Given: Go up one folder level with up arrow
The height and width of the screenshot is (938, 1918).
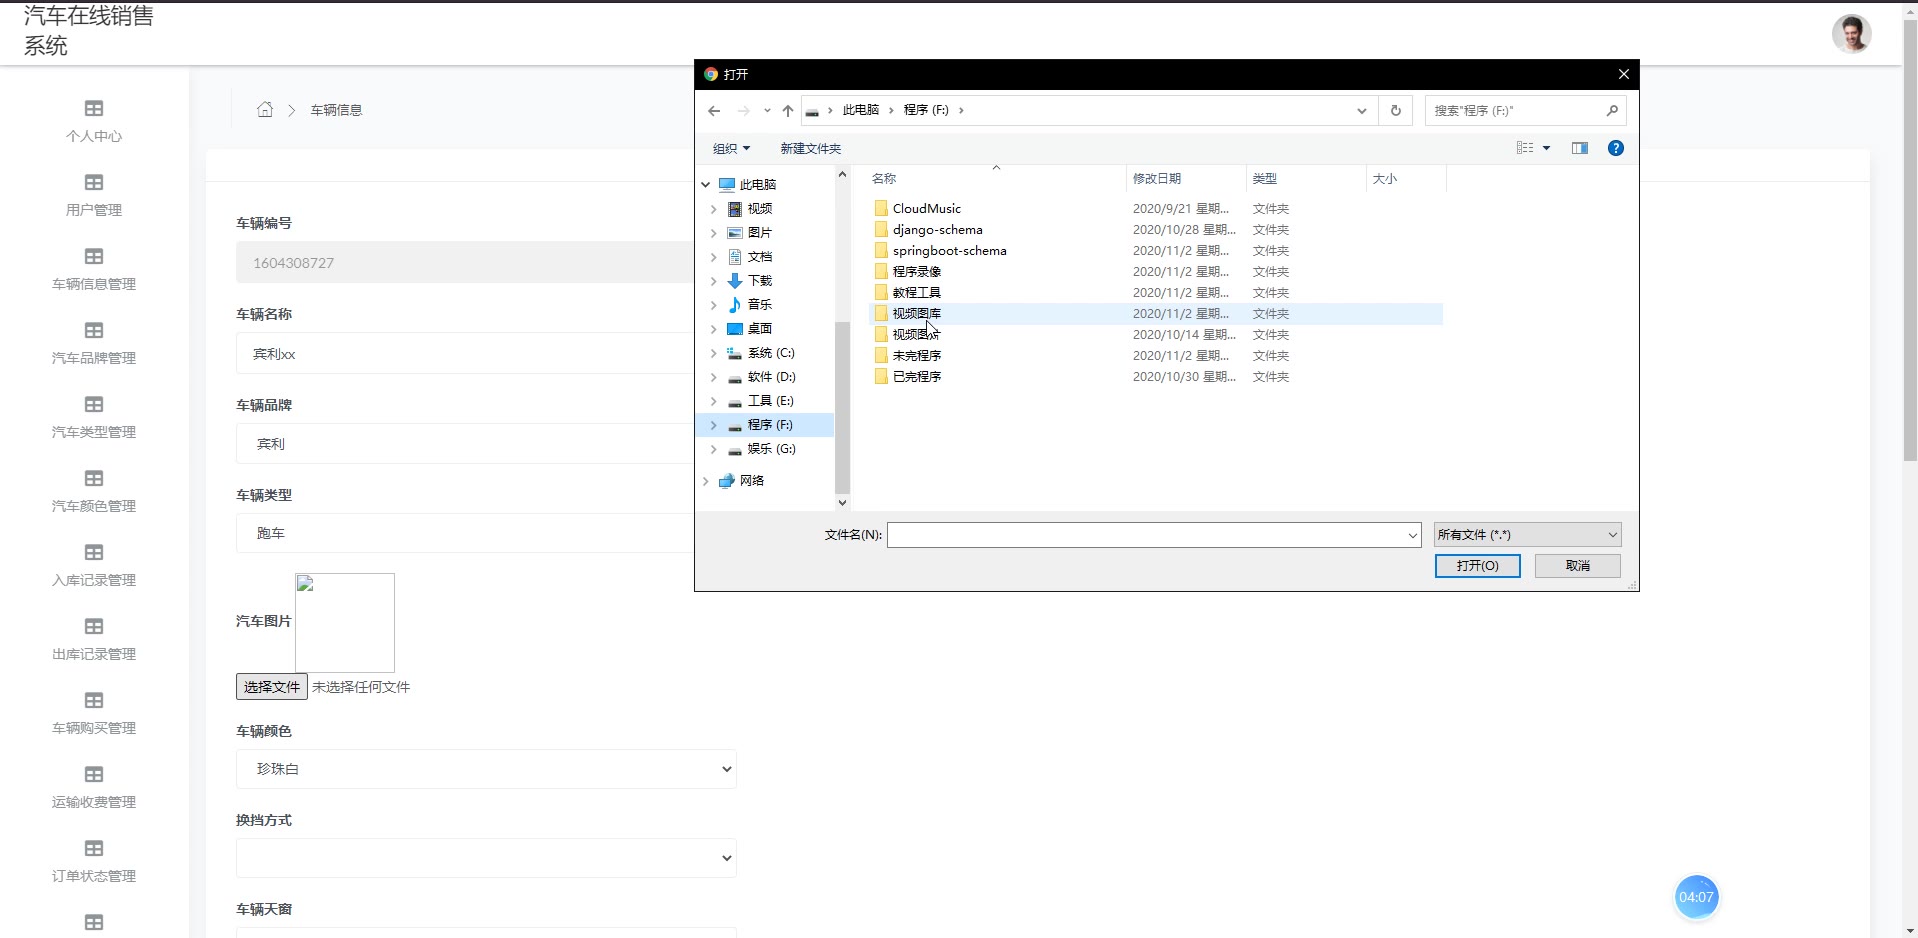Looking at the screenshot, I should 788,111.
